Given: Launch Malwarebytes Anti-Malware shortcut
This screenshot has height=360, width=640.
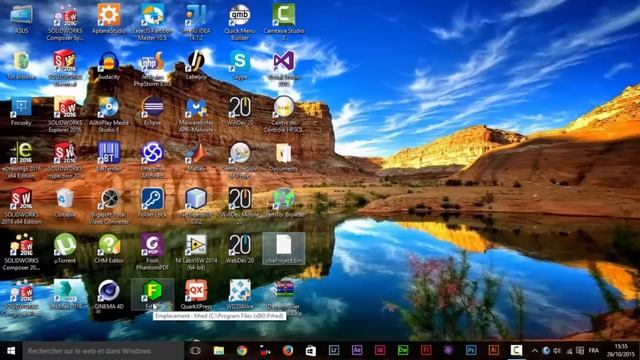Looking at the screenshot, I should [x=196, y=114].
